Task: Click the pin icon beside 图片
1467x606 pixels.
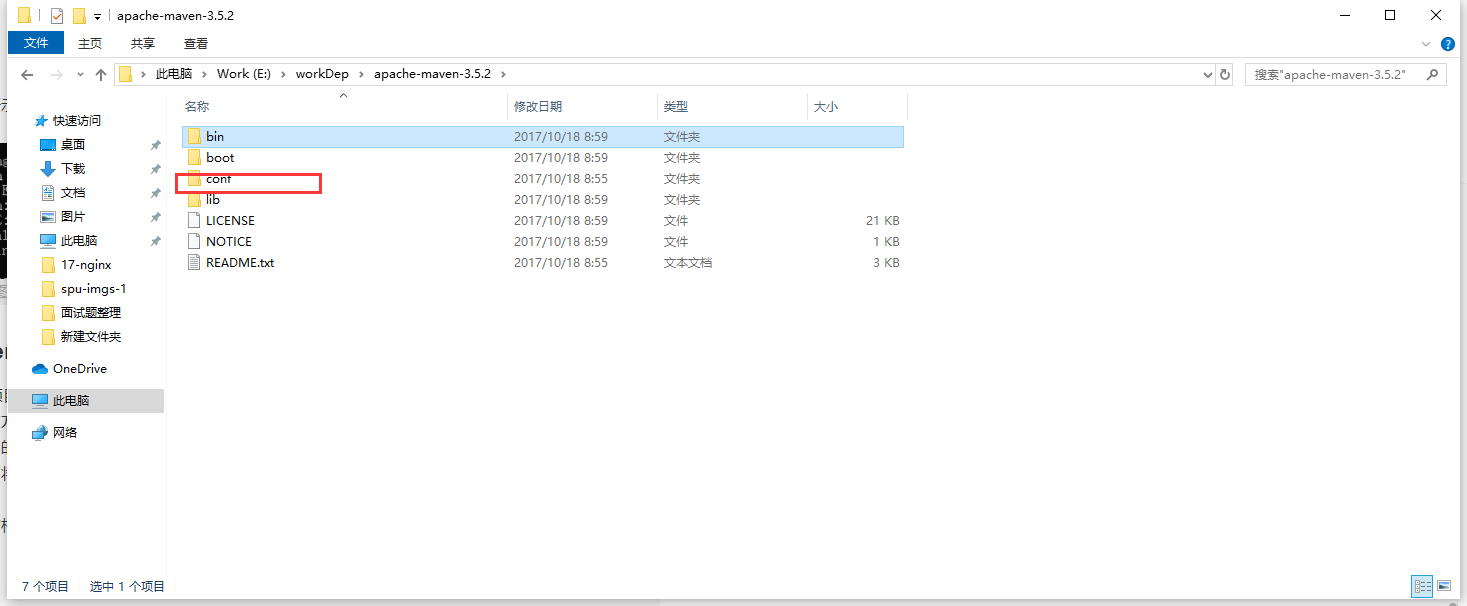Action: click(x=155, y=217)
